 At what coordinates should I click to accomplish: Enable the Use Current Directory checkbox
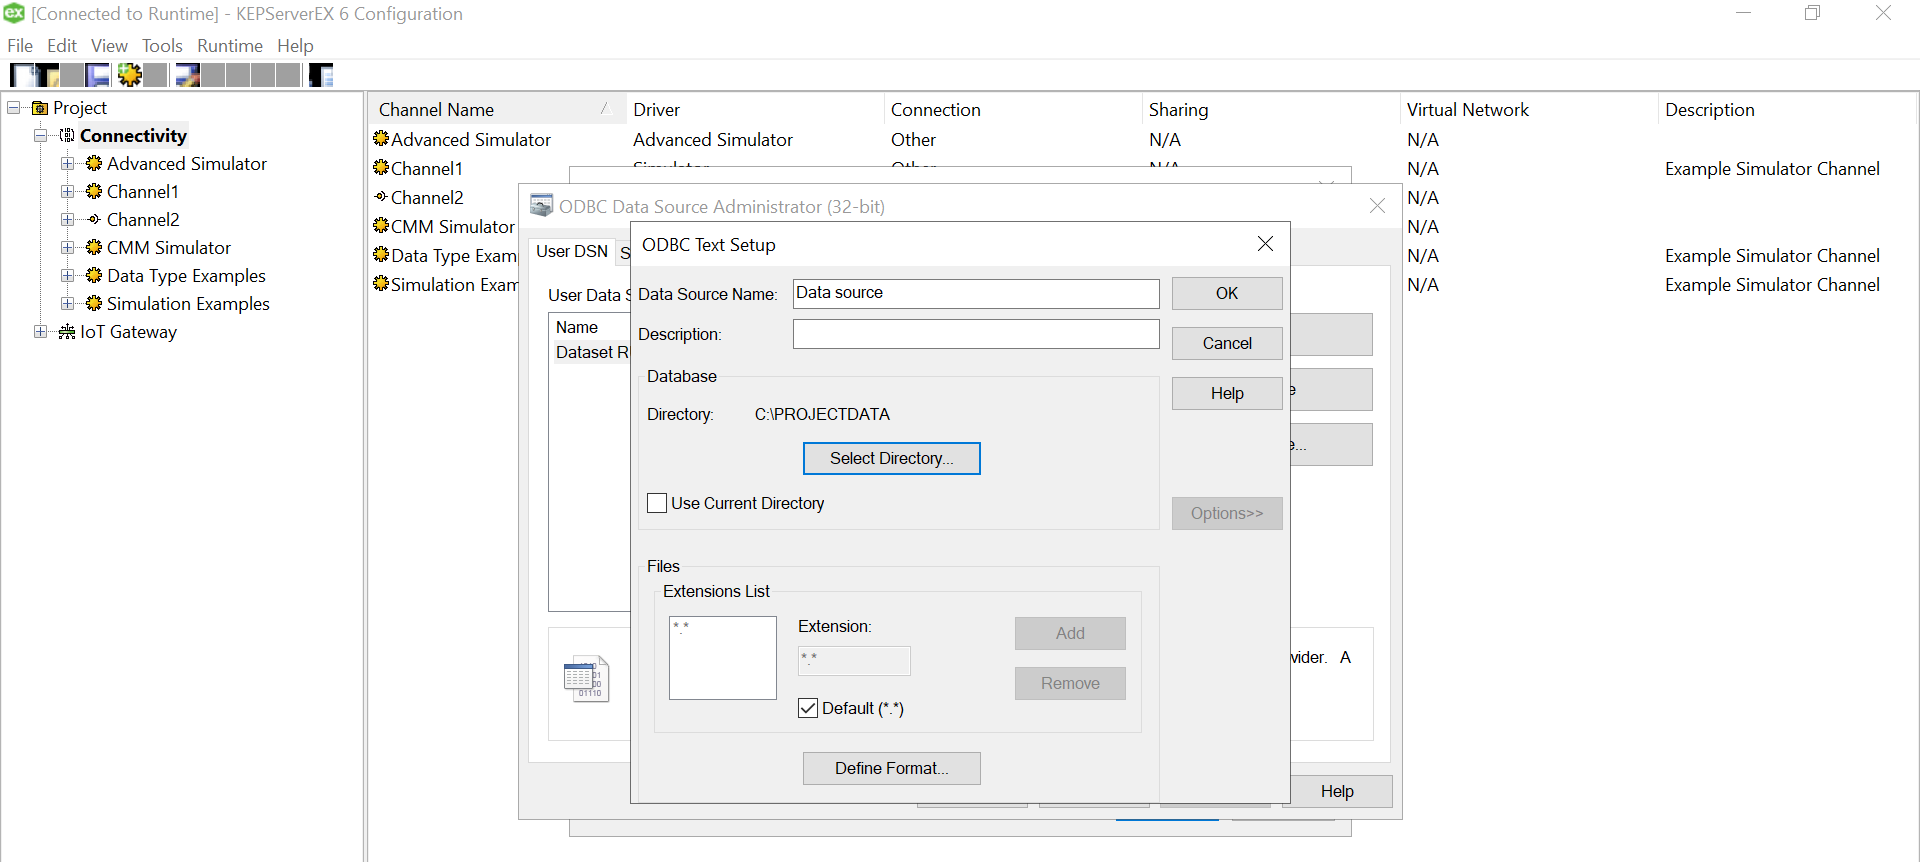657,503
